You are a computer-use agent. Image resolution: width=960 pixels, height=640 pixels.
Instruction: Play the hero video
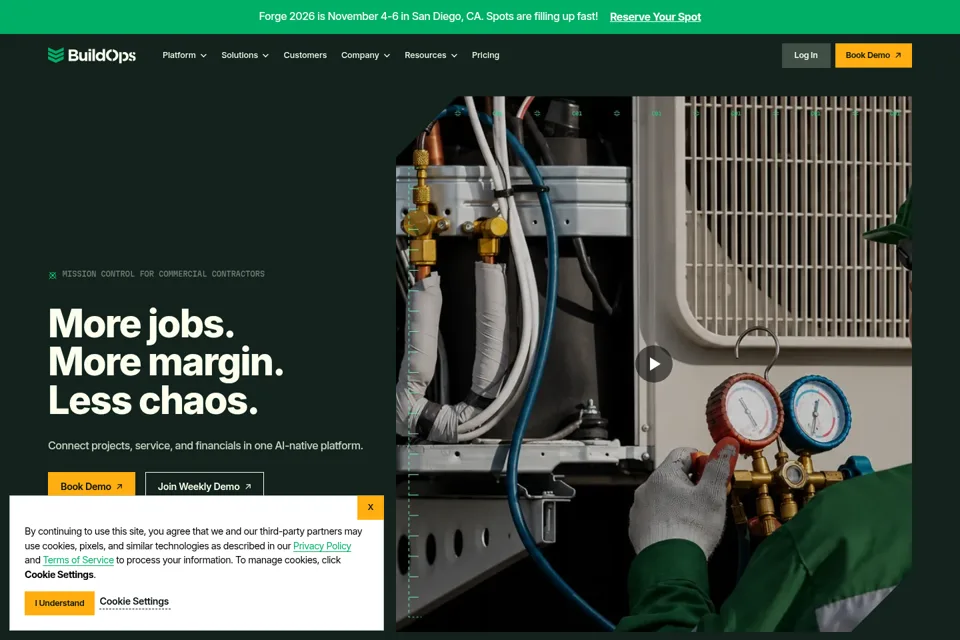point(653,364)
